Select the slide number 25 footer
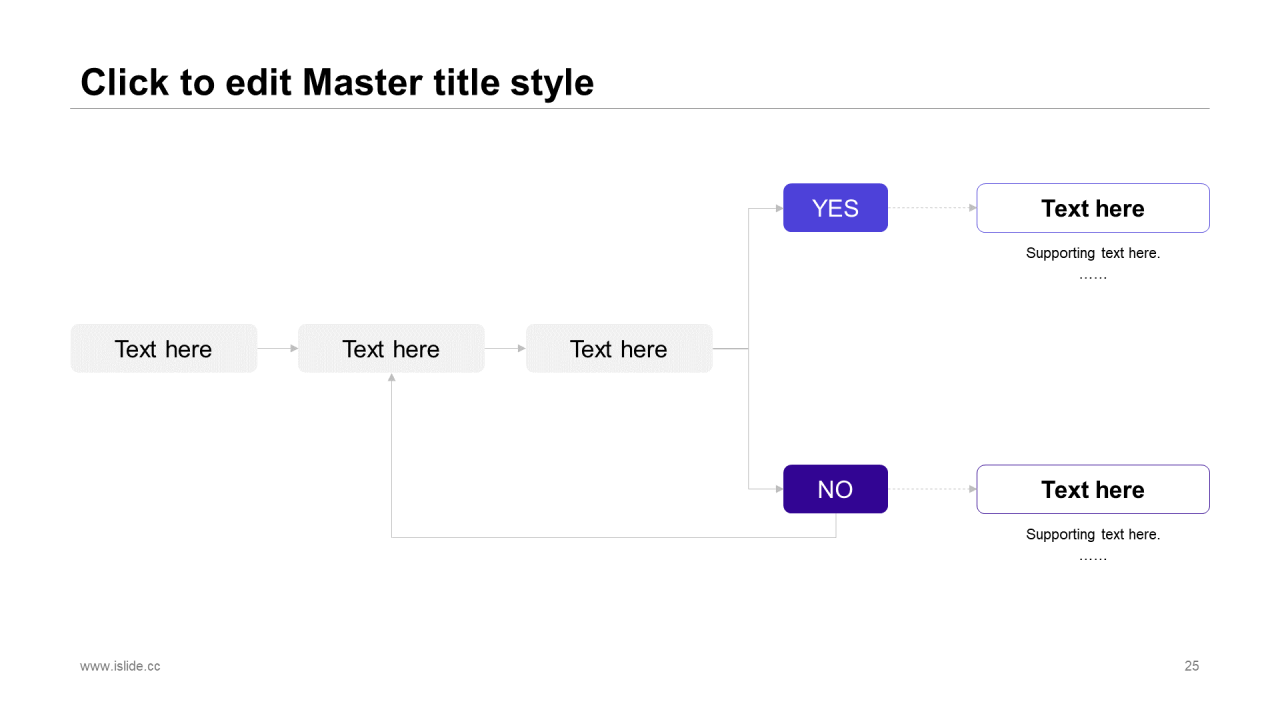The height and width of the screenshot is (720, 1280). (x=1192, y=666)
